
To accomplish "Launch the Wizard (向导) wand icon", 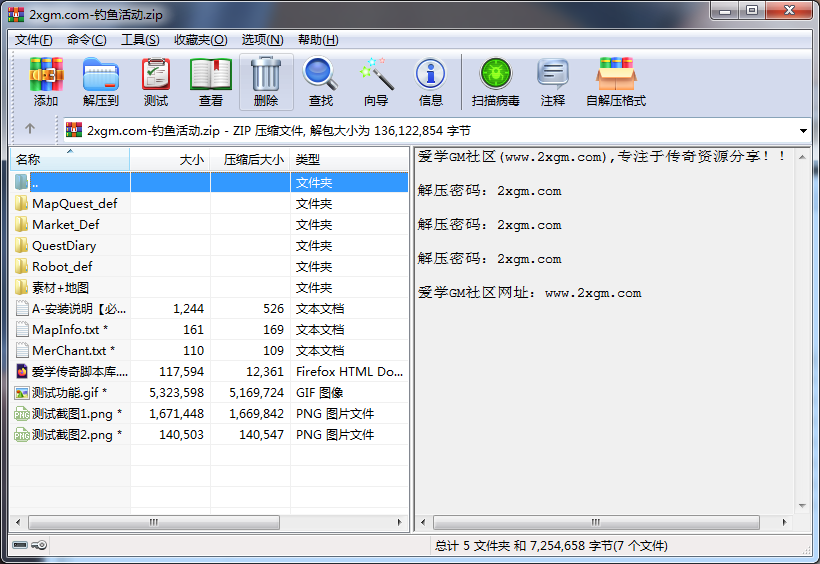I will (x=377, y=74).
